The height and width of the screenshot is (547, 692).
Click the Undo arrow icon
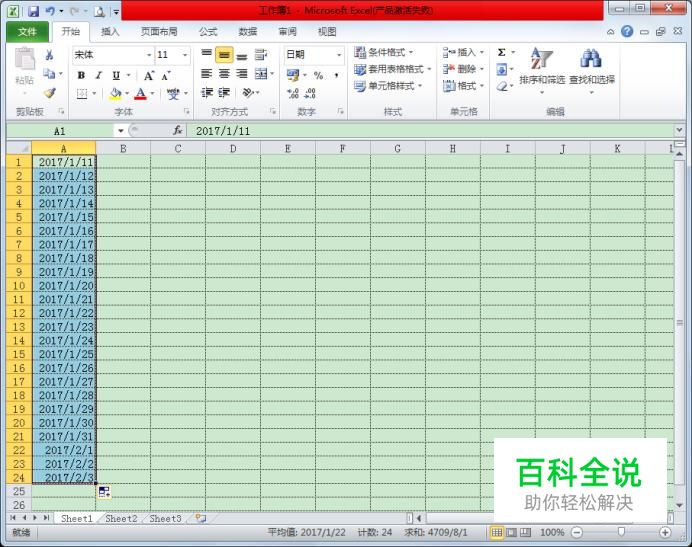50,11
